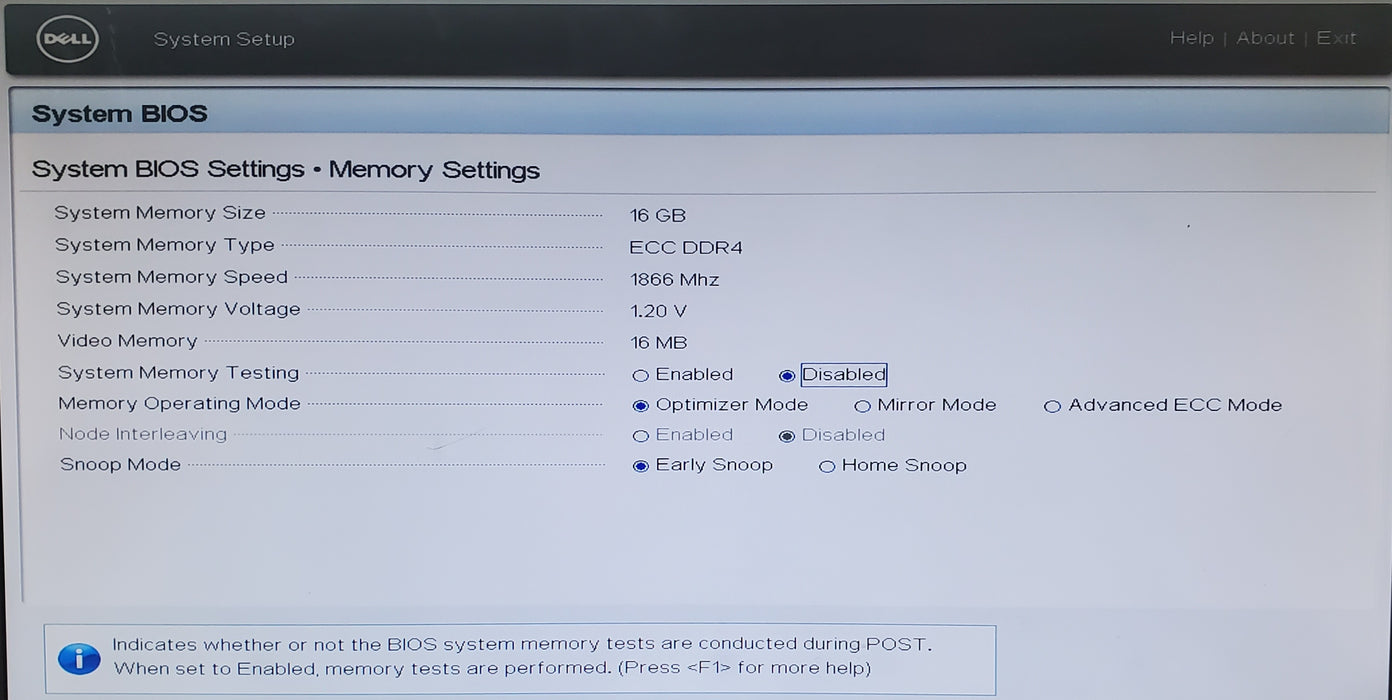Screen dimensions: 1392x700
Task: Click the System Memory Speed label
Action: (x=172, y=277)
